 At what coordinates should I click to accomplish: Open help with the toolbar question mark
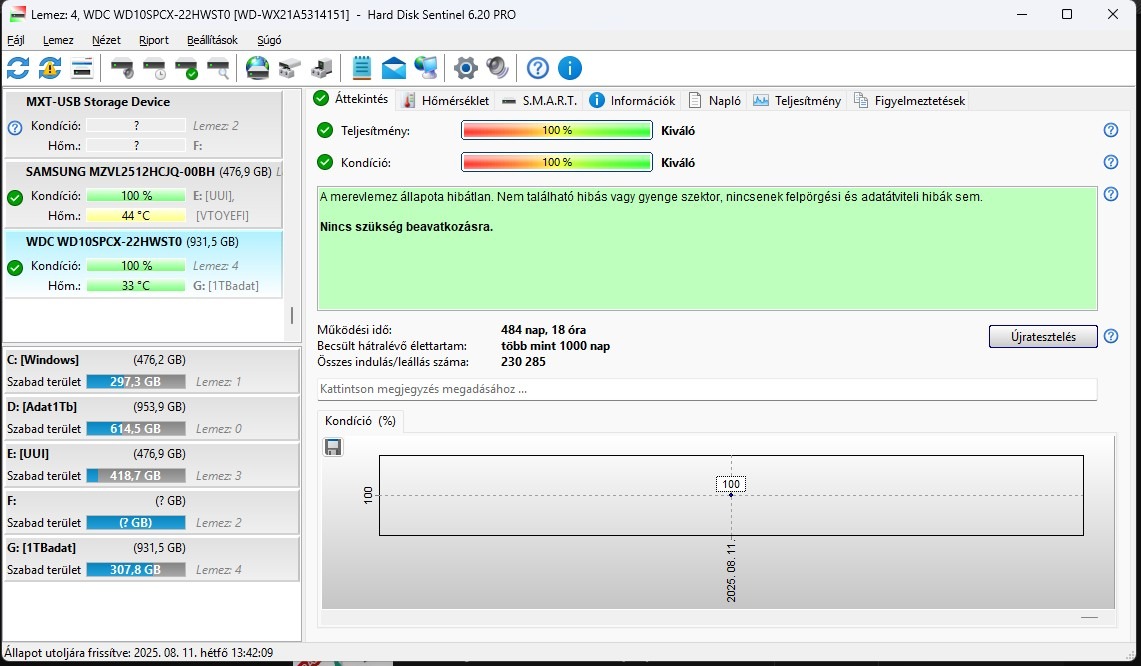(x=538, y=68)
